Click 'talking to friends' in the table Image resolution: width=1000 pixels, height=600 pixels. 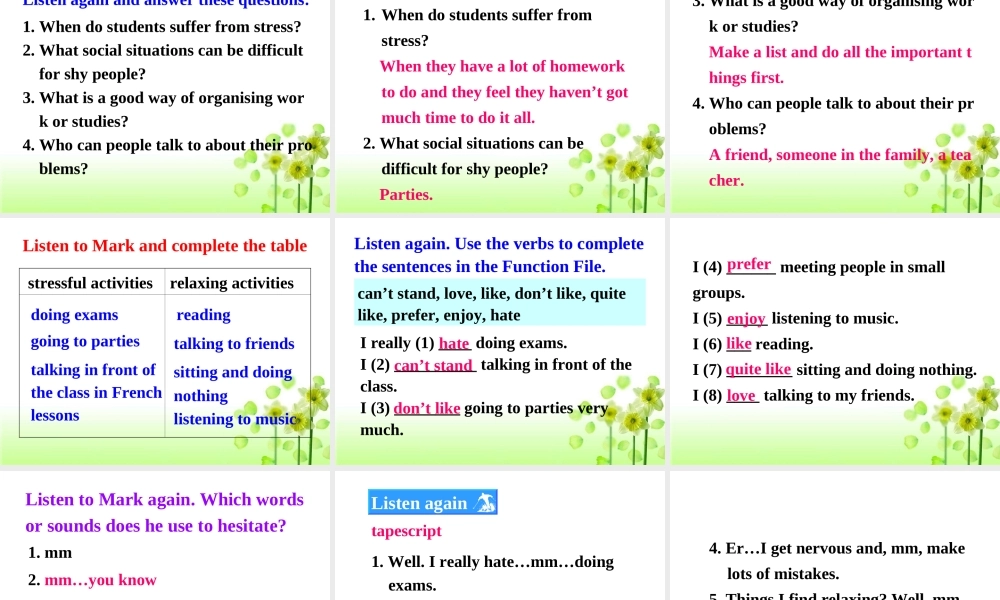click(234, 344)
